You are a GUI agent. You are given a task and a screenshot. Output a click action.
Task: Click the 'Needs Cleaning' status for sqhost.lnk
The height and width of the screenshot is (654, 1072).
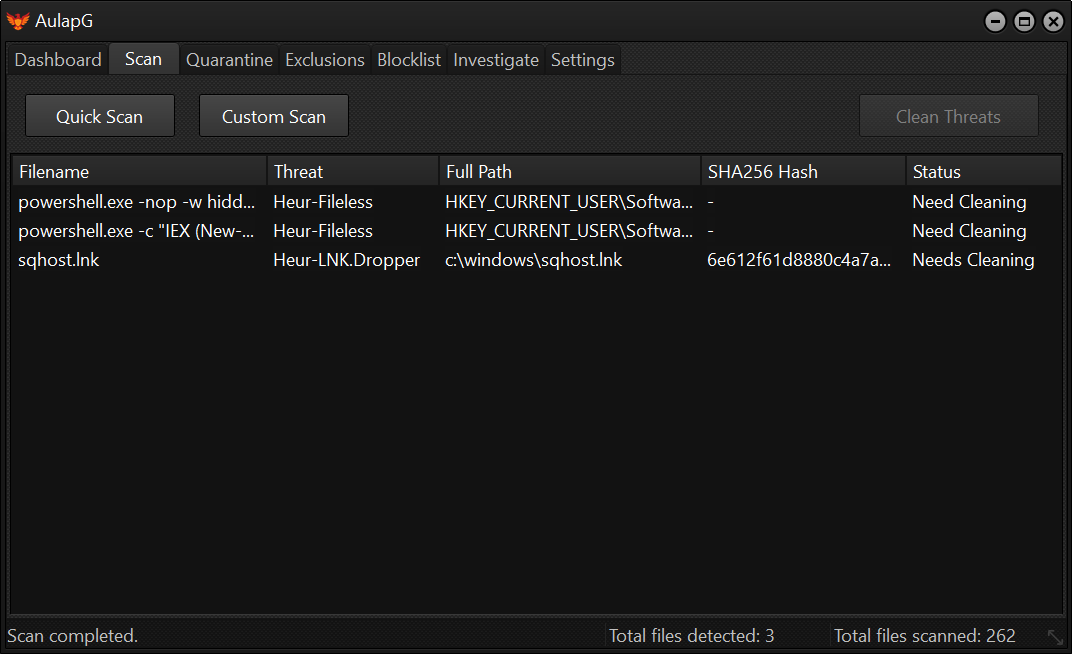pyautogui.click(x=974, y=260)
